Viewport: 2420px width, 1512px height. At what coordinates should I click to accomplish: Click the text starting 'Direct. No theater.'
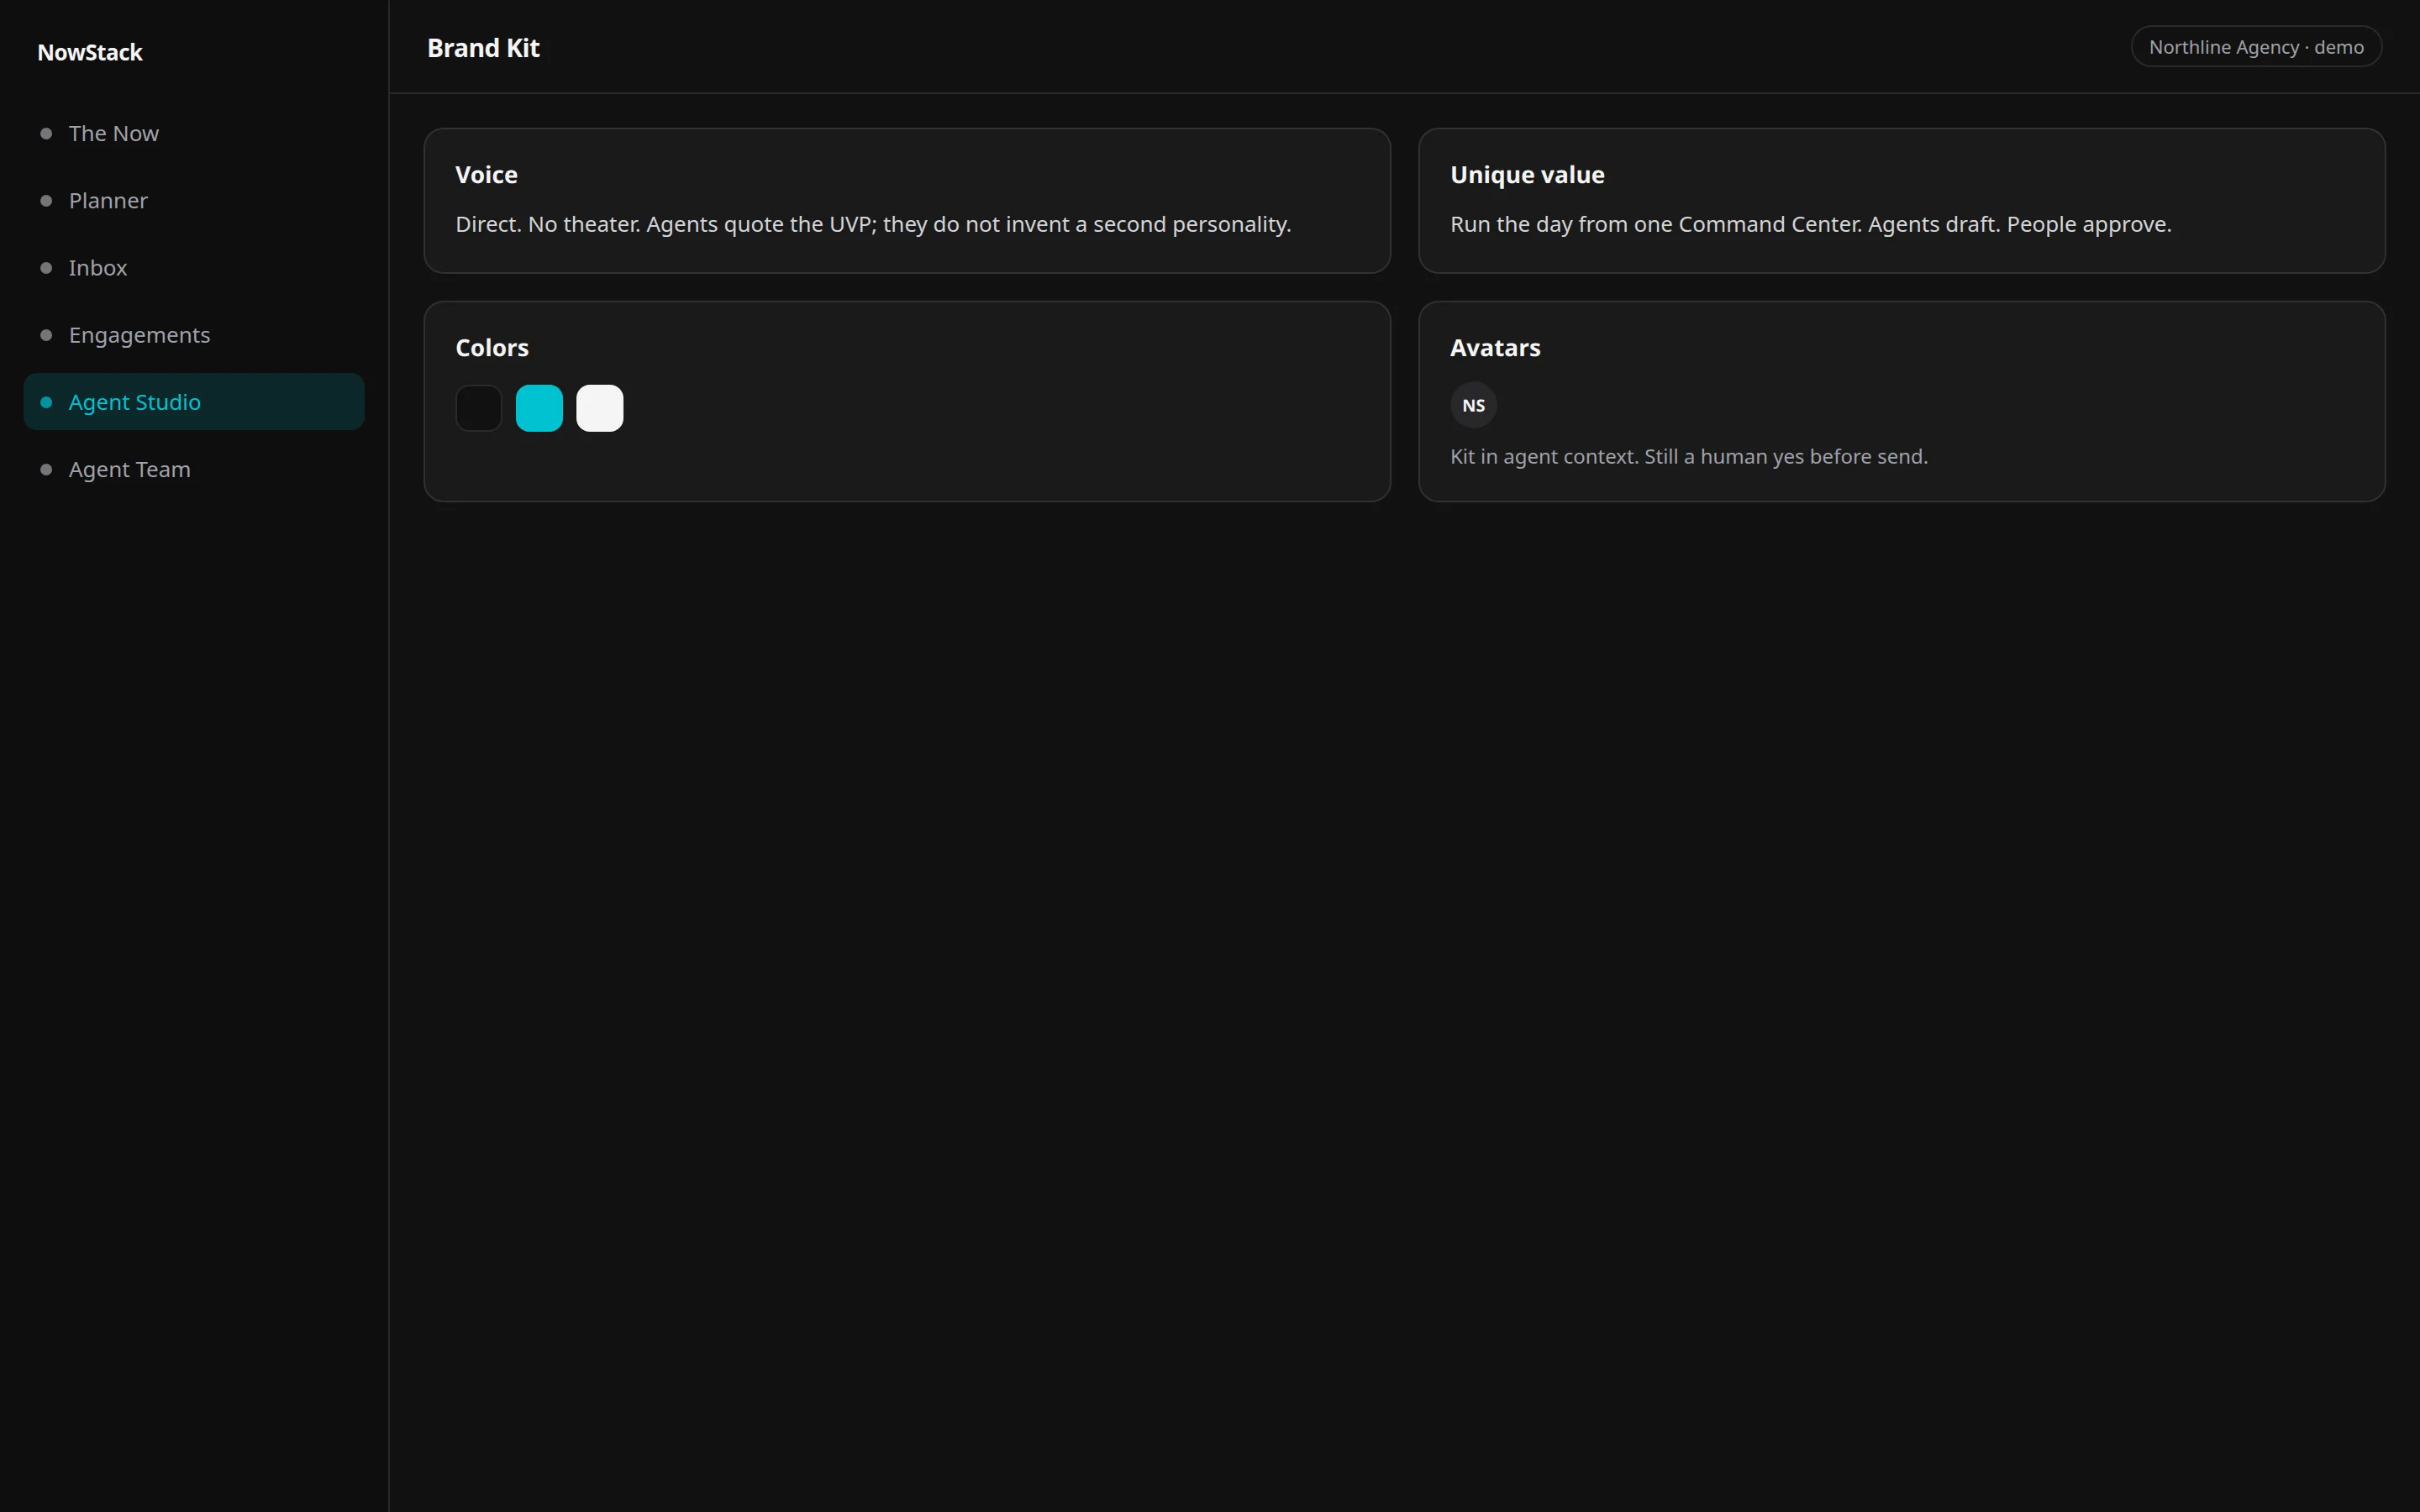[x=873, y=224]
